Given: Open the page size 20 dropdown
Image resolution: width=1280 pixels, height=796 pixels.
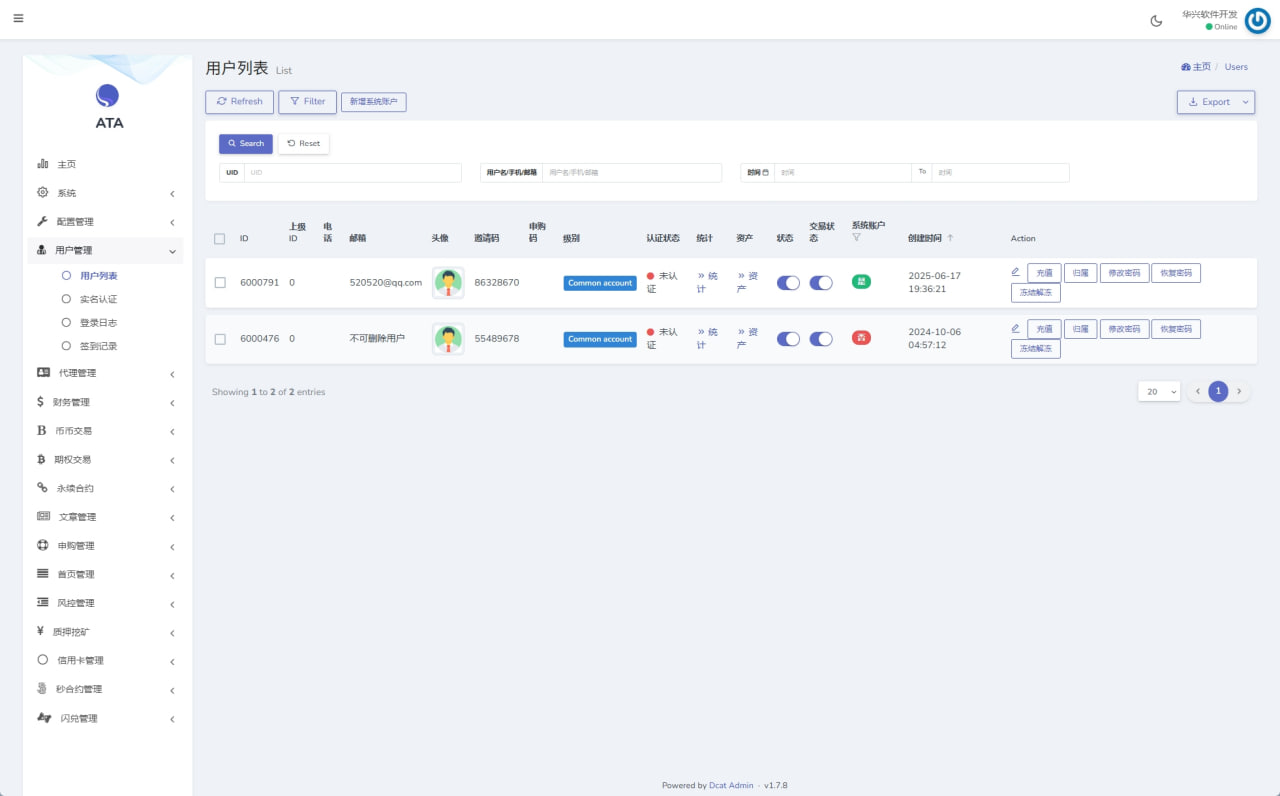Looking at the screenshot, I should (x=1159, y=392).
